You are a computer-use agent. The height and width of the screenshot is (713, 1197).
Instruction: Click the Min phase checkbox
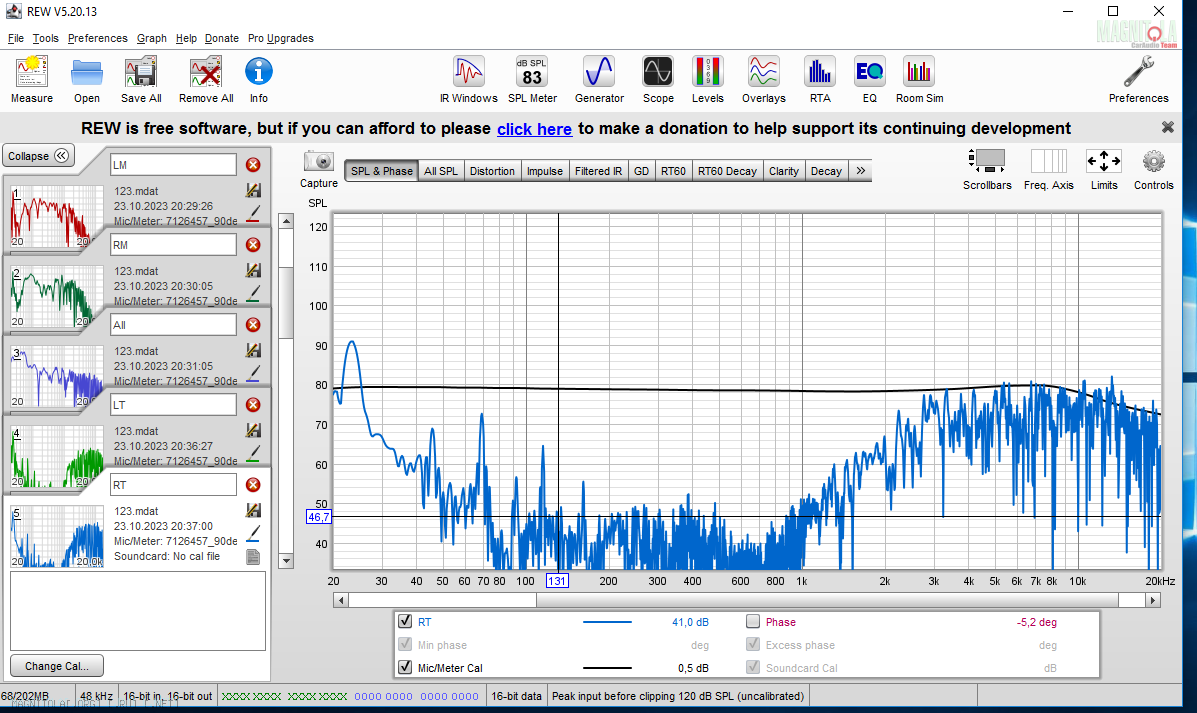pos(405,644)
